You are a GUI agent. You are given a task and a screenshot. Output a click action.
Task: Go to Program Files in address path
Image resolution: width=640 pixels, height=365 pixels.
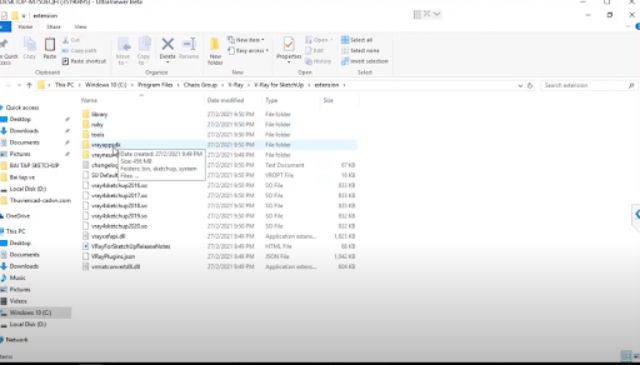click(x=156, y=85)
